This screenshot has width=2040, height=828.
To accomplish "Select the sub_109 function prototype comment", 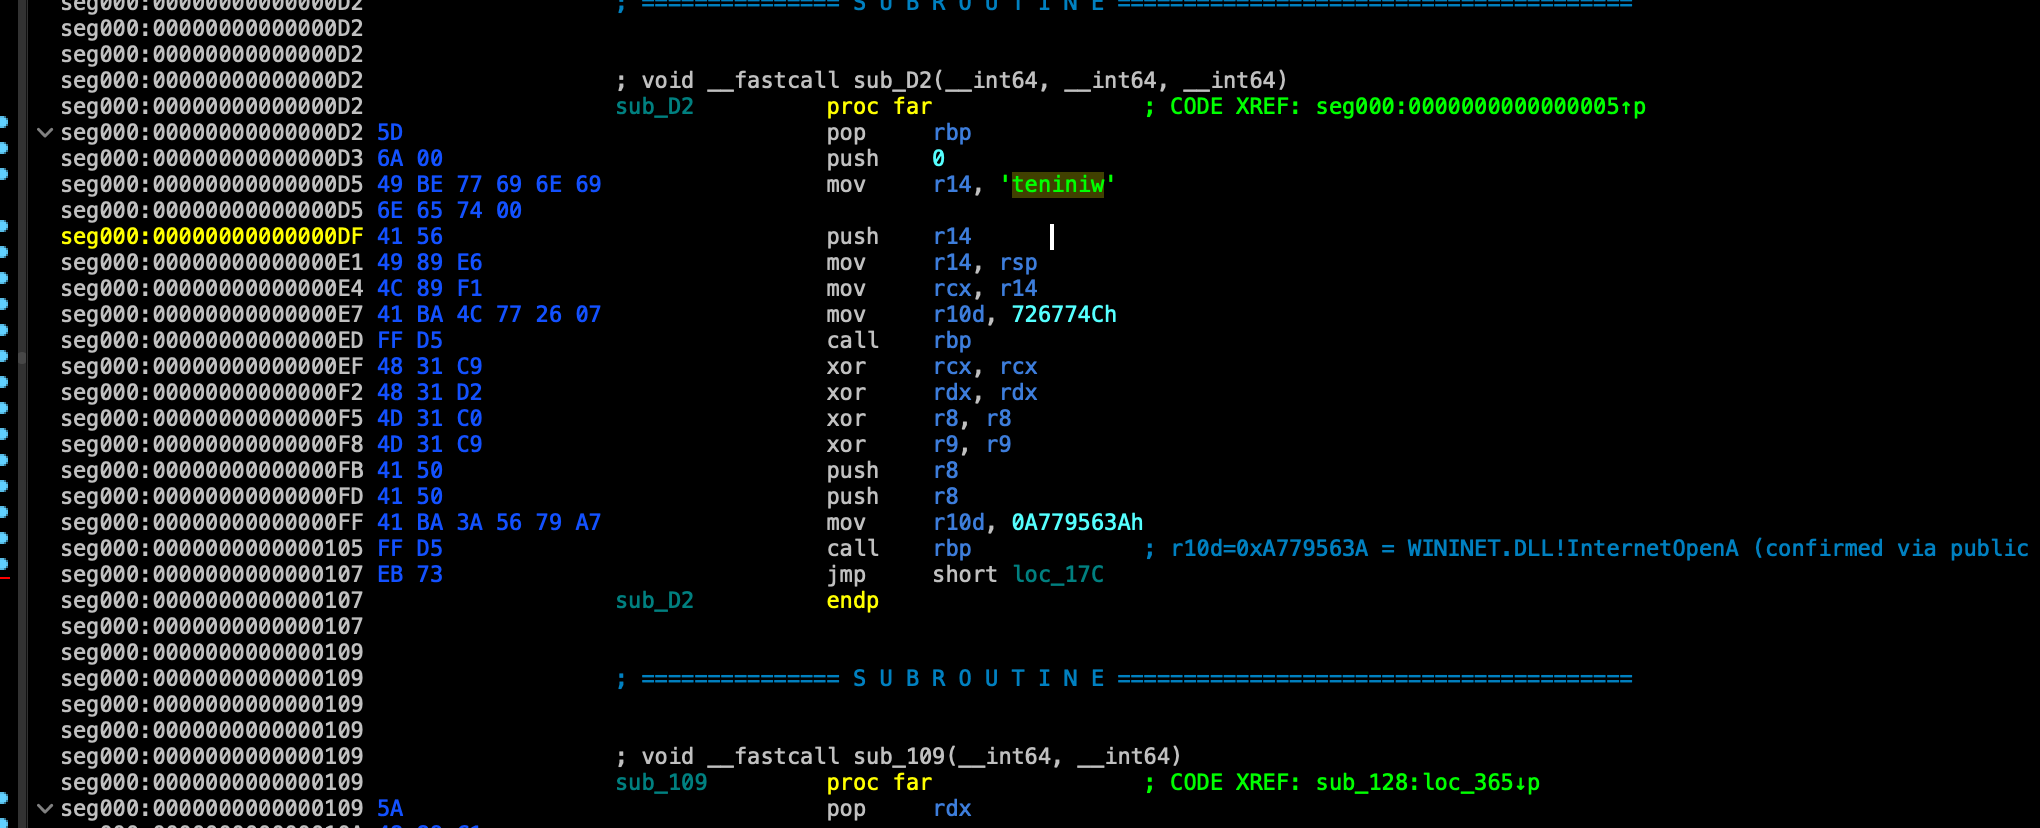I will (899, 756).
